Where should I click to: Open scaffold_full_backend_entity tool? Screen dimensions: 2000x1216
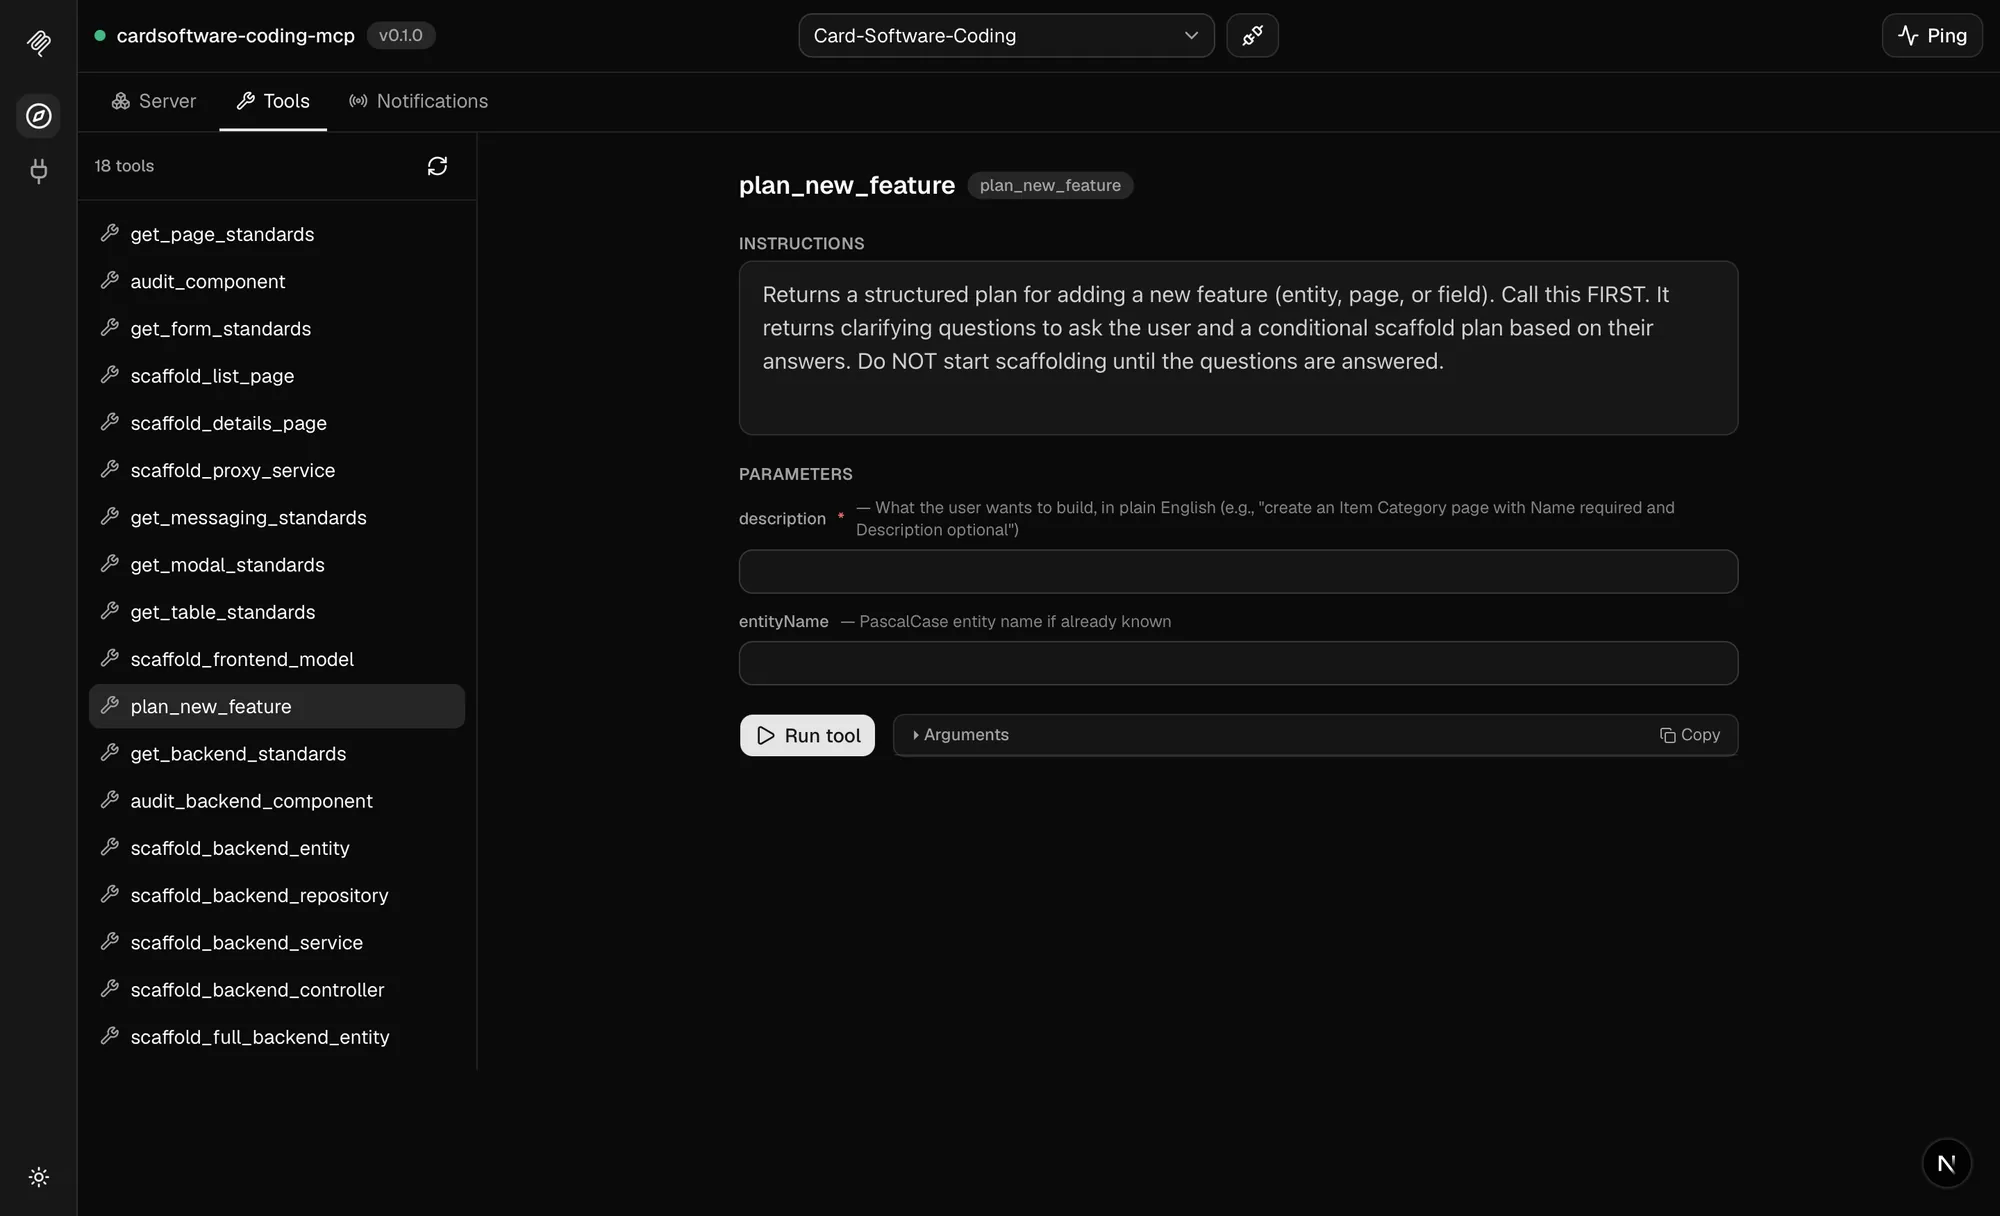tap(277, 1037)
